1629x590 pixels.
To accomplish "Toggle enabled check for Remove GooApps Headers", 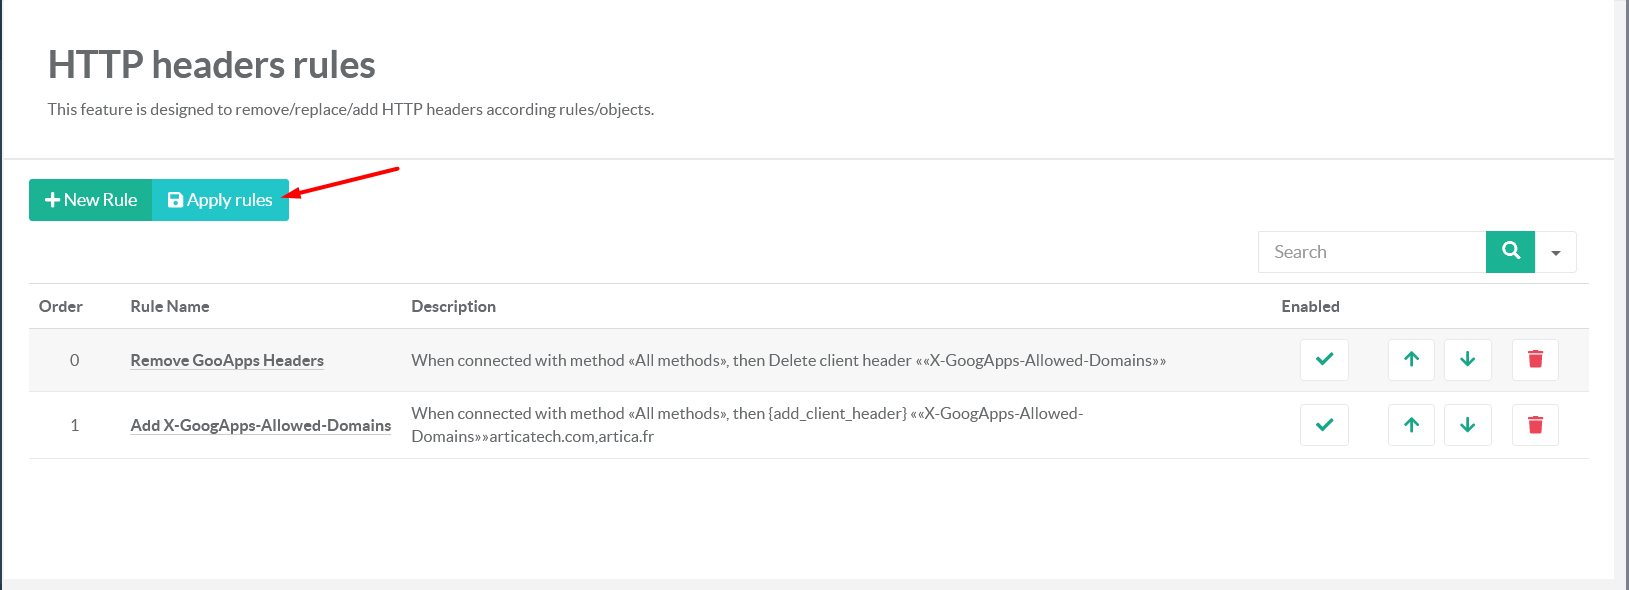I will 1324,360.
